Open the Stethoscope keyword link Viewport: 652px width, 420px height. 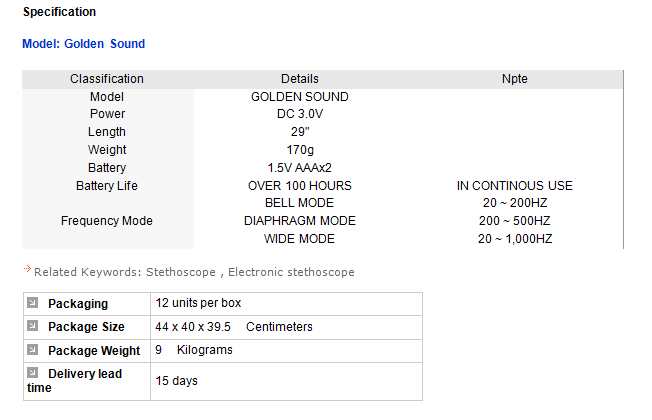(x=181, y=272)
